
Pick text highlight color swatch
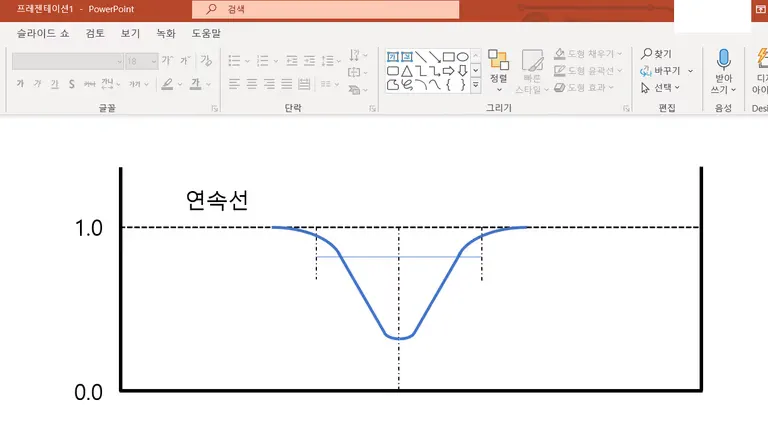tap(168, 84)
